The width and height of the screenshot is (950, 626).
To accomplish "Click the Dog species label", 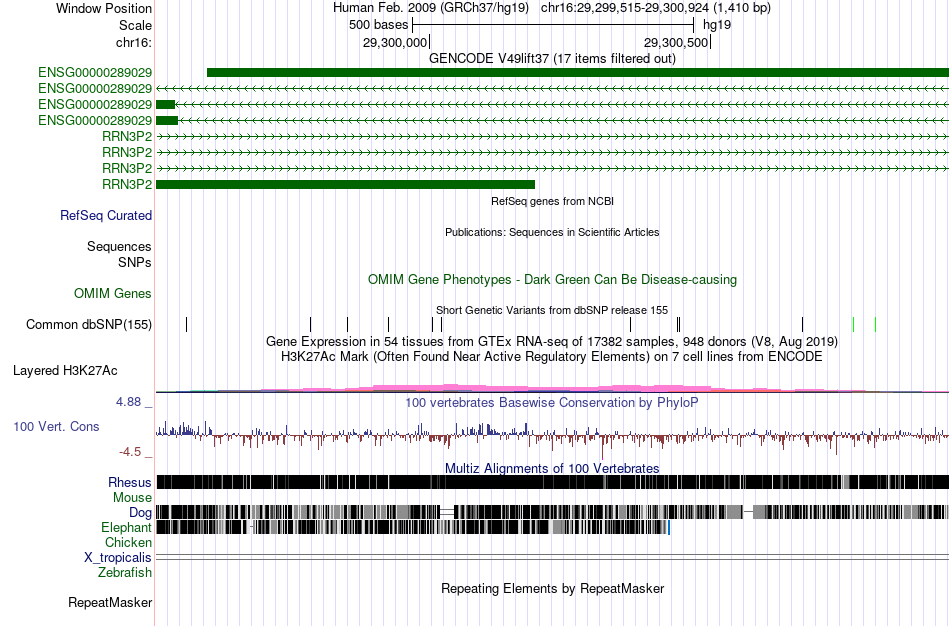I will 140,513.
